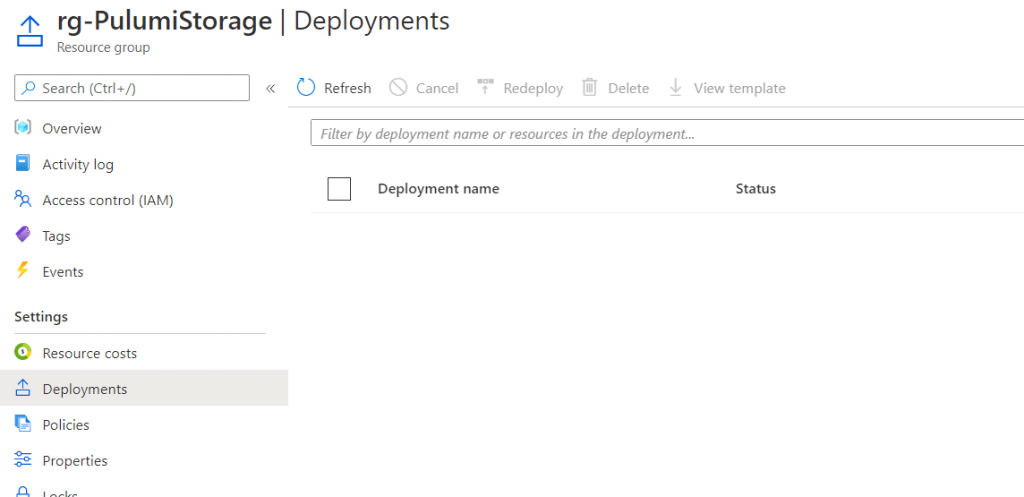This screenshot has width=1024, height=497.
Task: Collapse the sidebar with double chevron
Action: pos(270,88)
